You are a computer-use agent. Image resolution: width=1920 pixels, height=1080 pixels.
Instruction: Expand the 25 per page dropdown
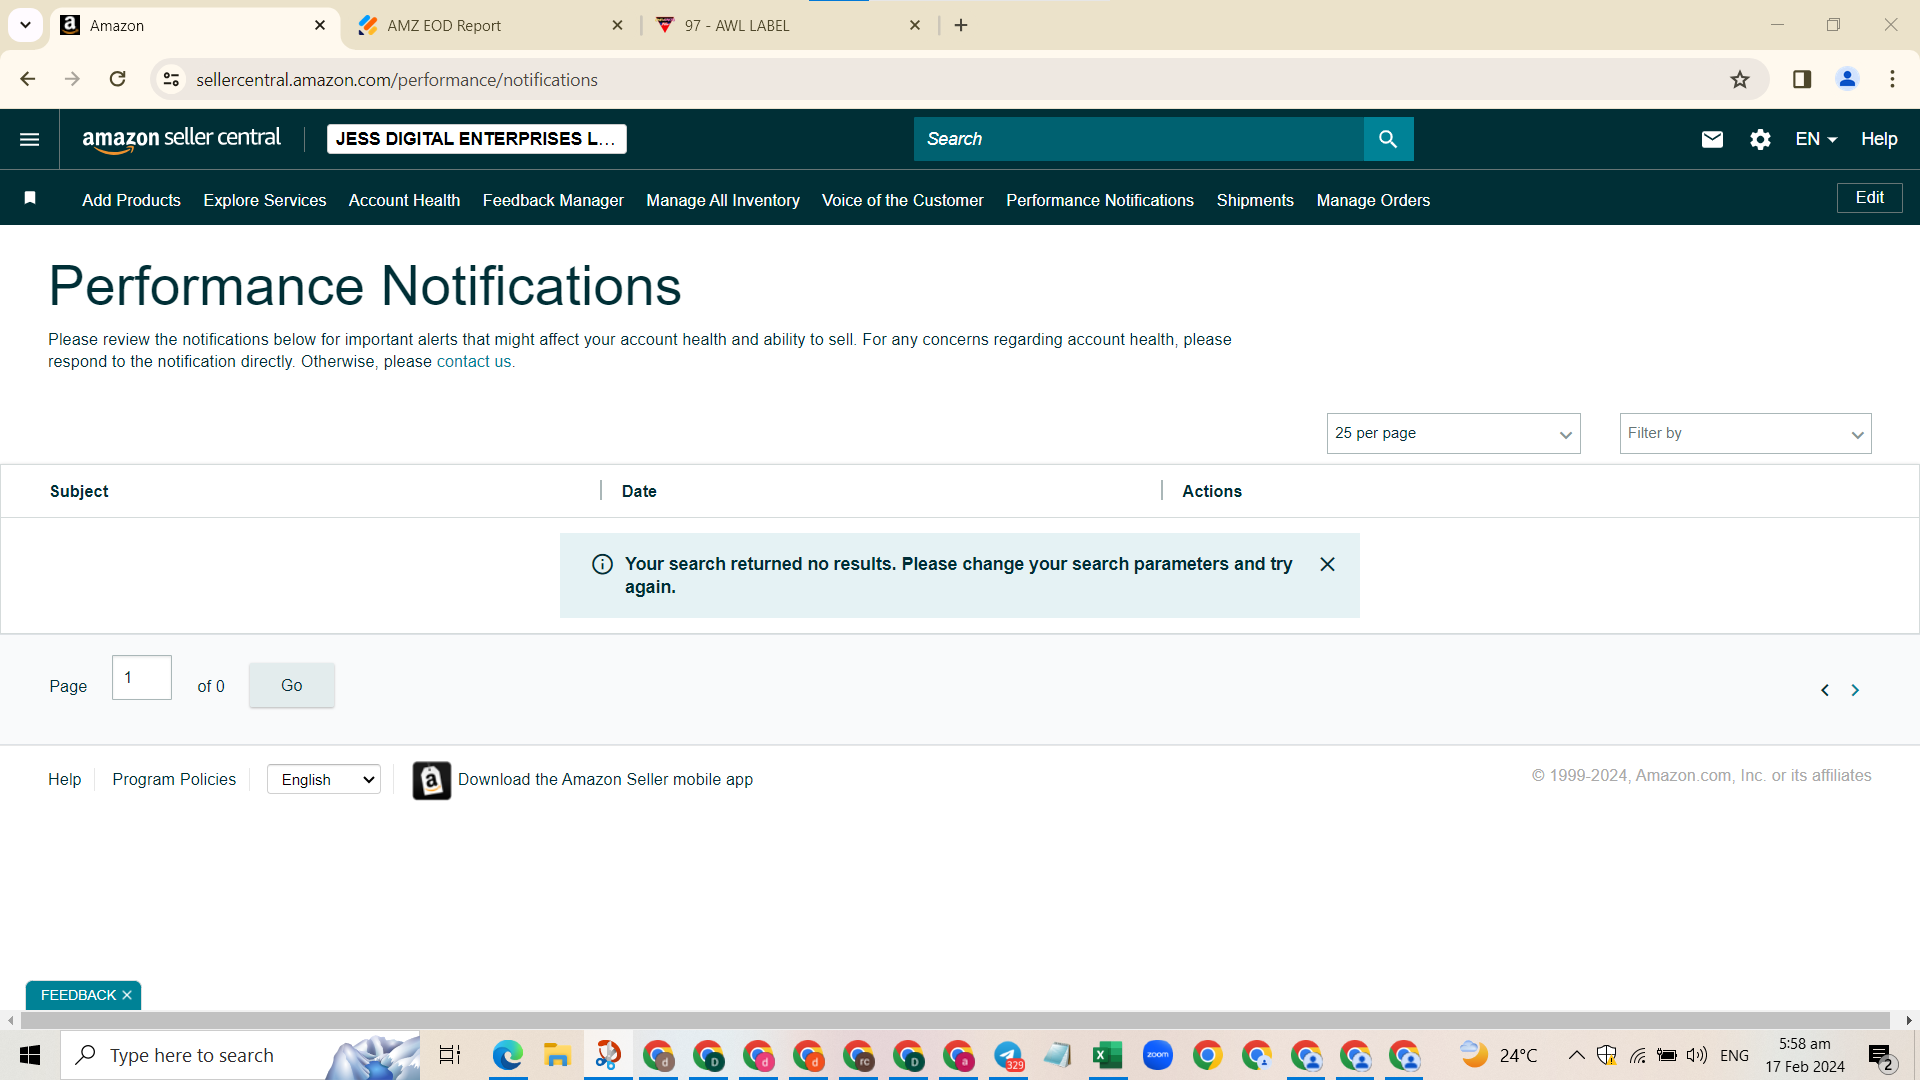[1453, 433]
